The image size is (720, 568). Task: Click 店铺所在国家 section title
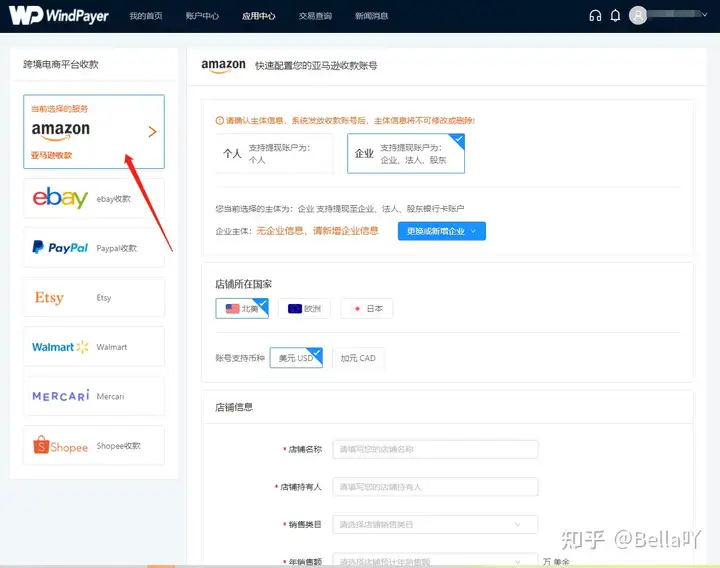pos(243,284)
